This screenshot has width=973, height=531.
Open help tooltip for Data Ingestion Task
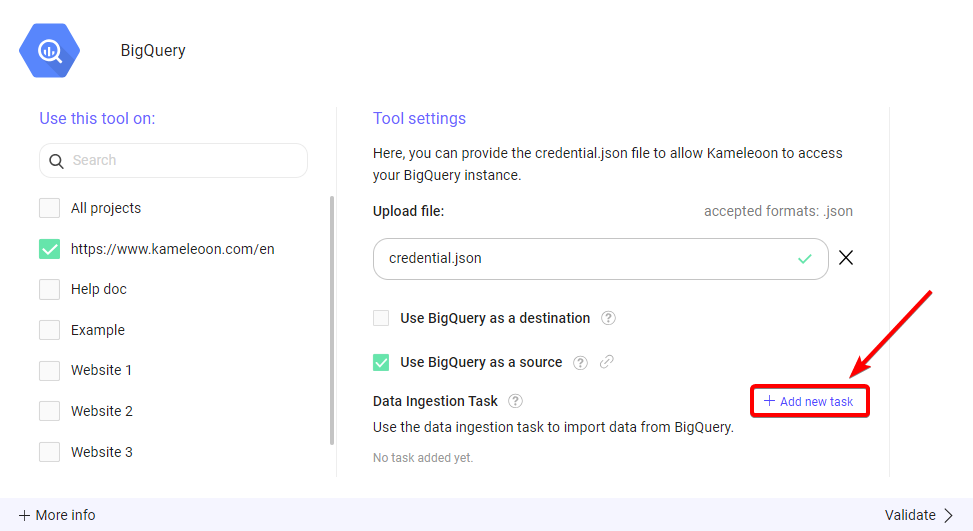(x=515, y=401)
